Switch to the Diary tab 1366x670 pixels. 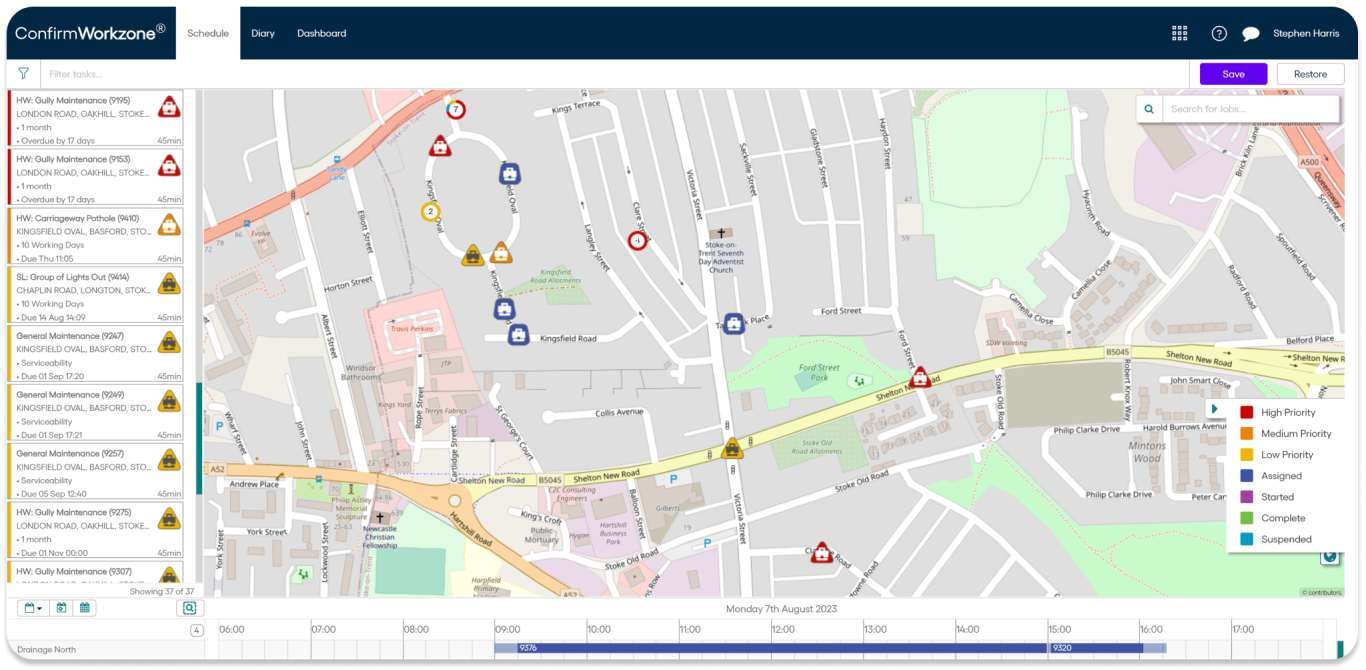click(263, 33)
